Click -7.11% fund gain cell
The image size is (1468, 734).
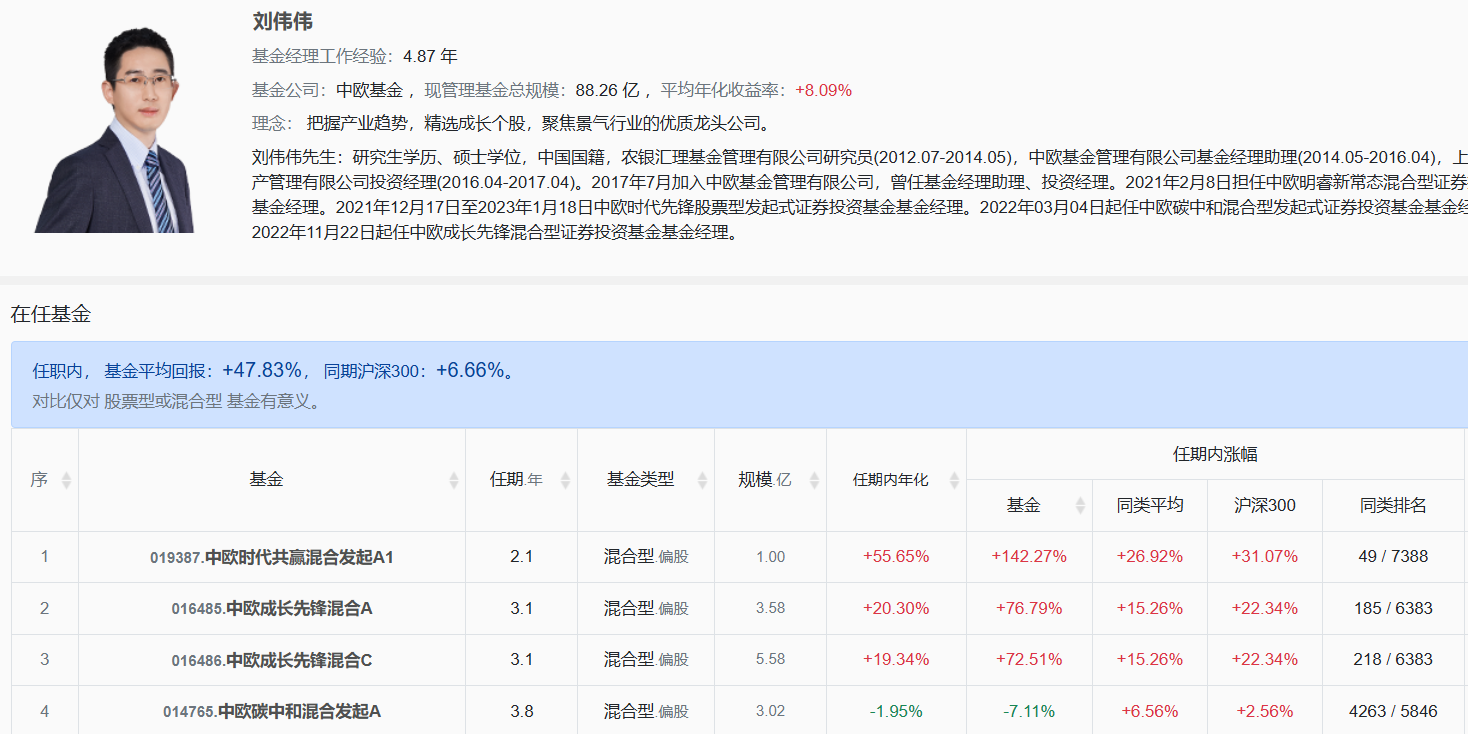[x=1029, y=711]
